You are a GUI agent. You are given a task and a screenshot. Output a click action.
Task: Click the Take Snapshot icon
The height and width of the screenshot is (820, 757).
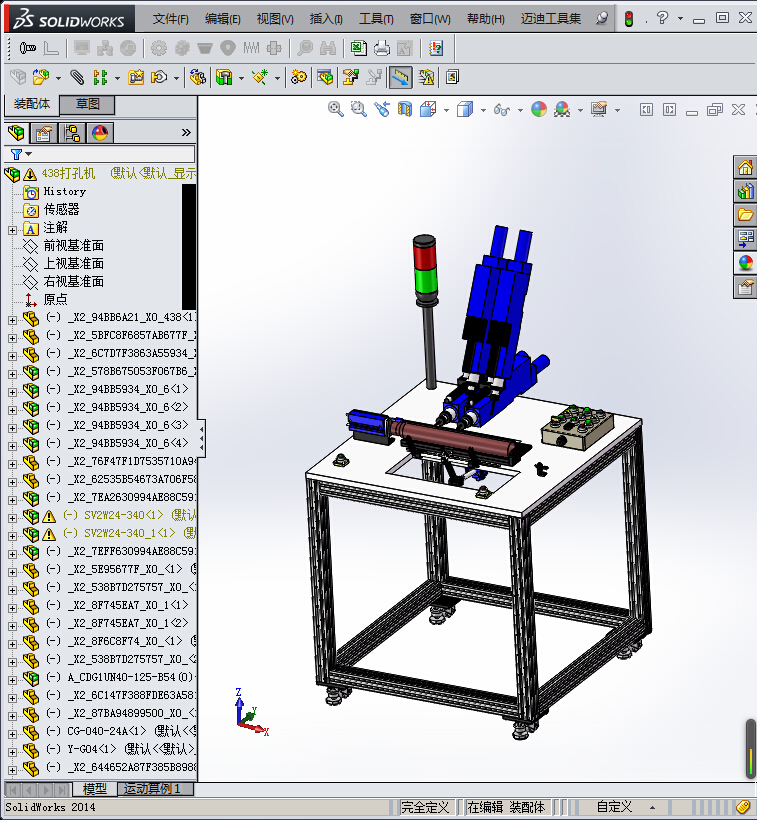pos(453,78)
